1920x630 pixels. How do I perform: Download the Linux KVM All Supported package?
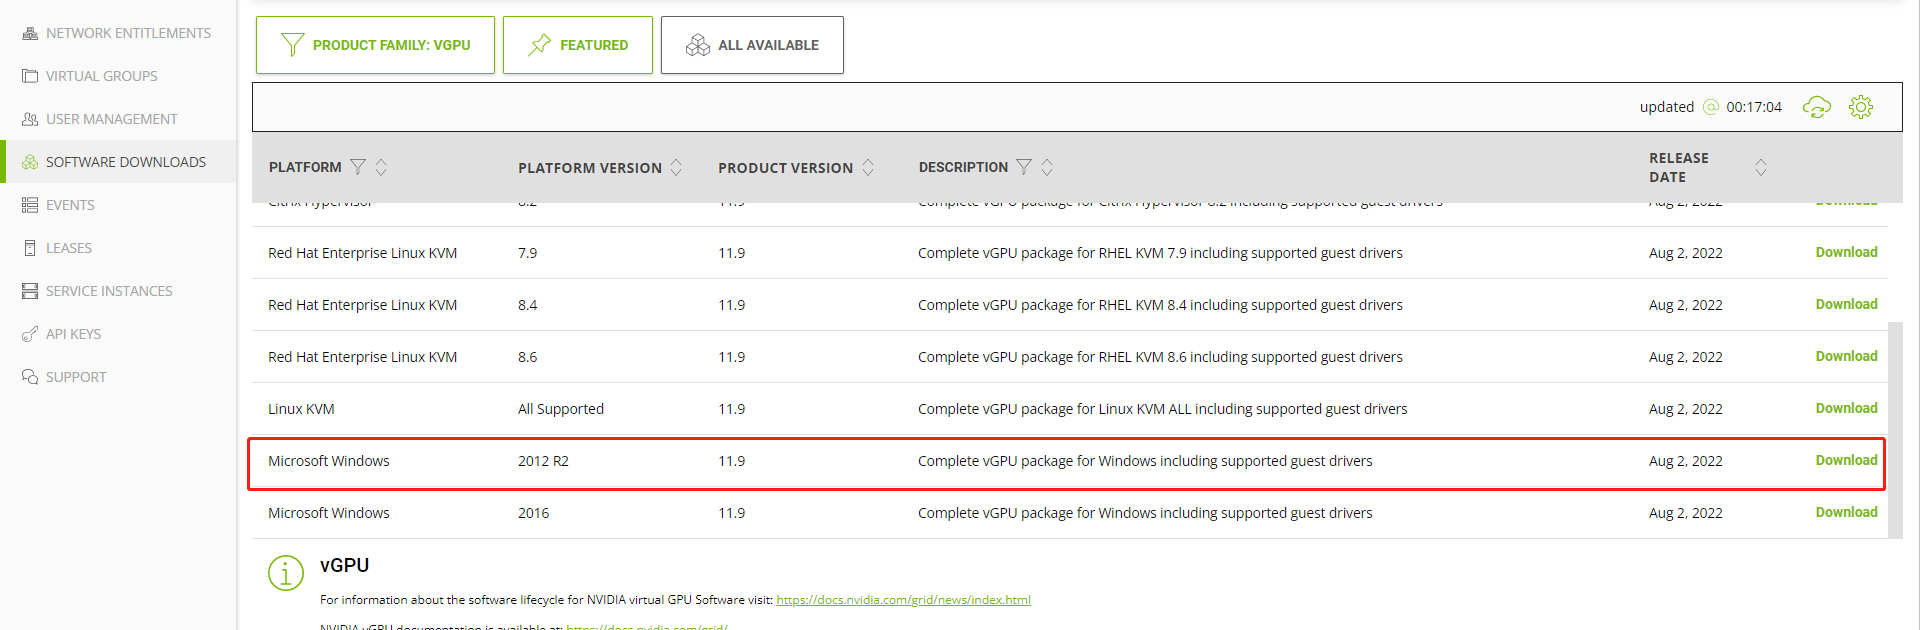(x=1846, y=408)
